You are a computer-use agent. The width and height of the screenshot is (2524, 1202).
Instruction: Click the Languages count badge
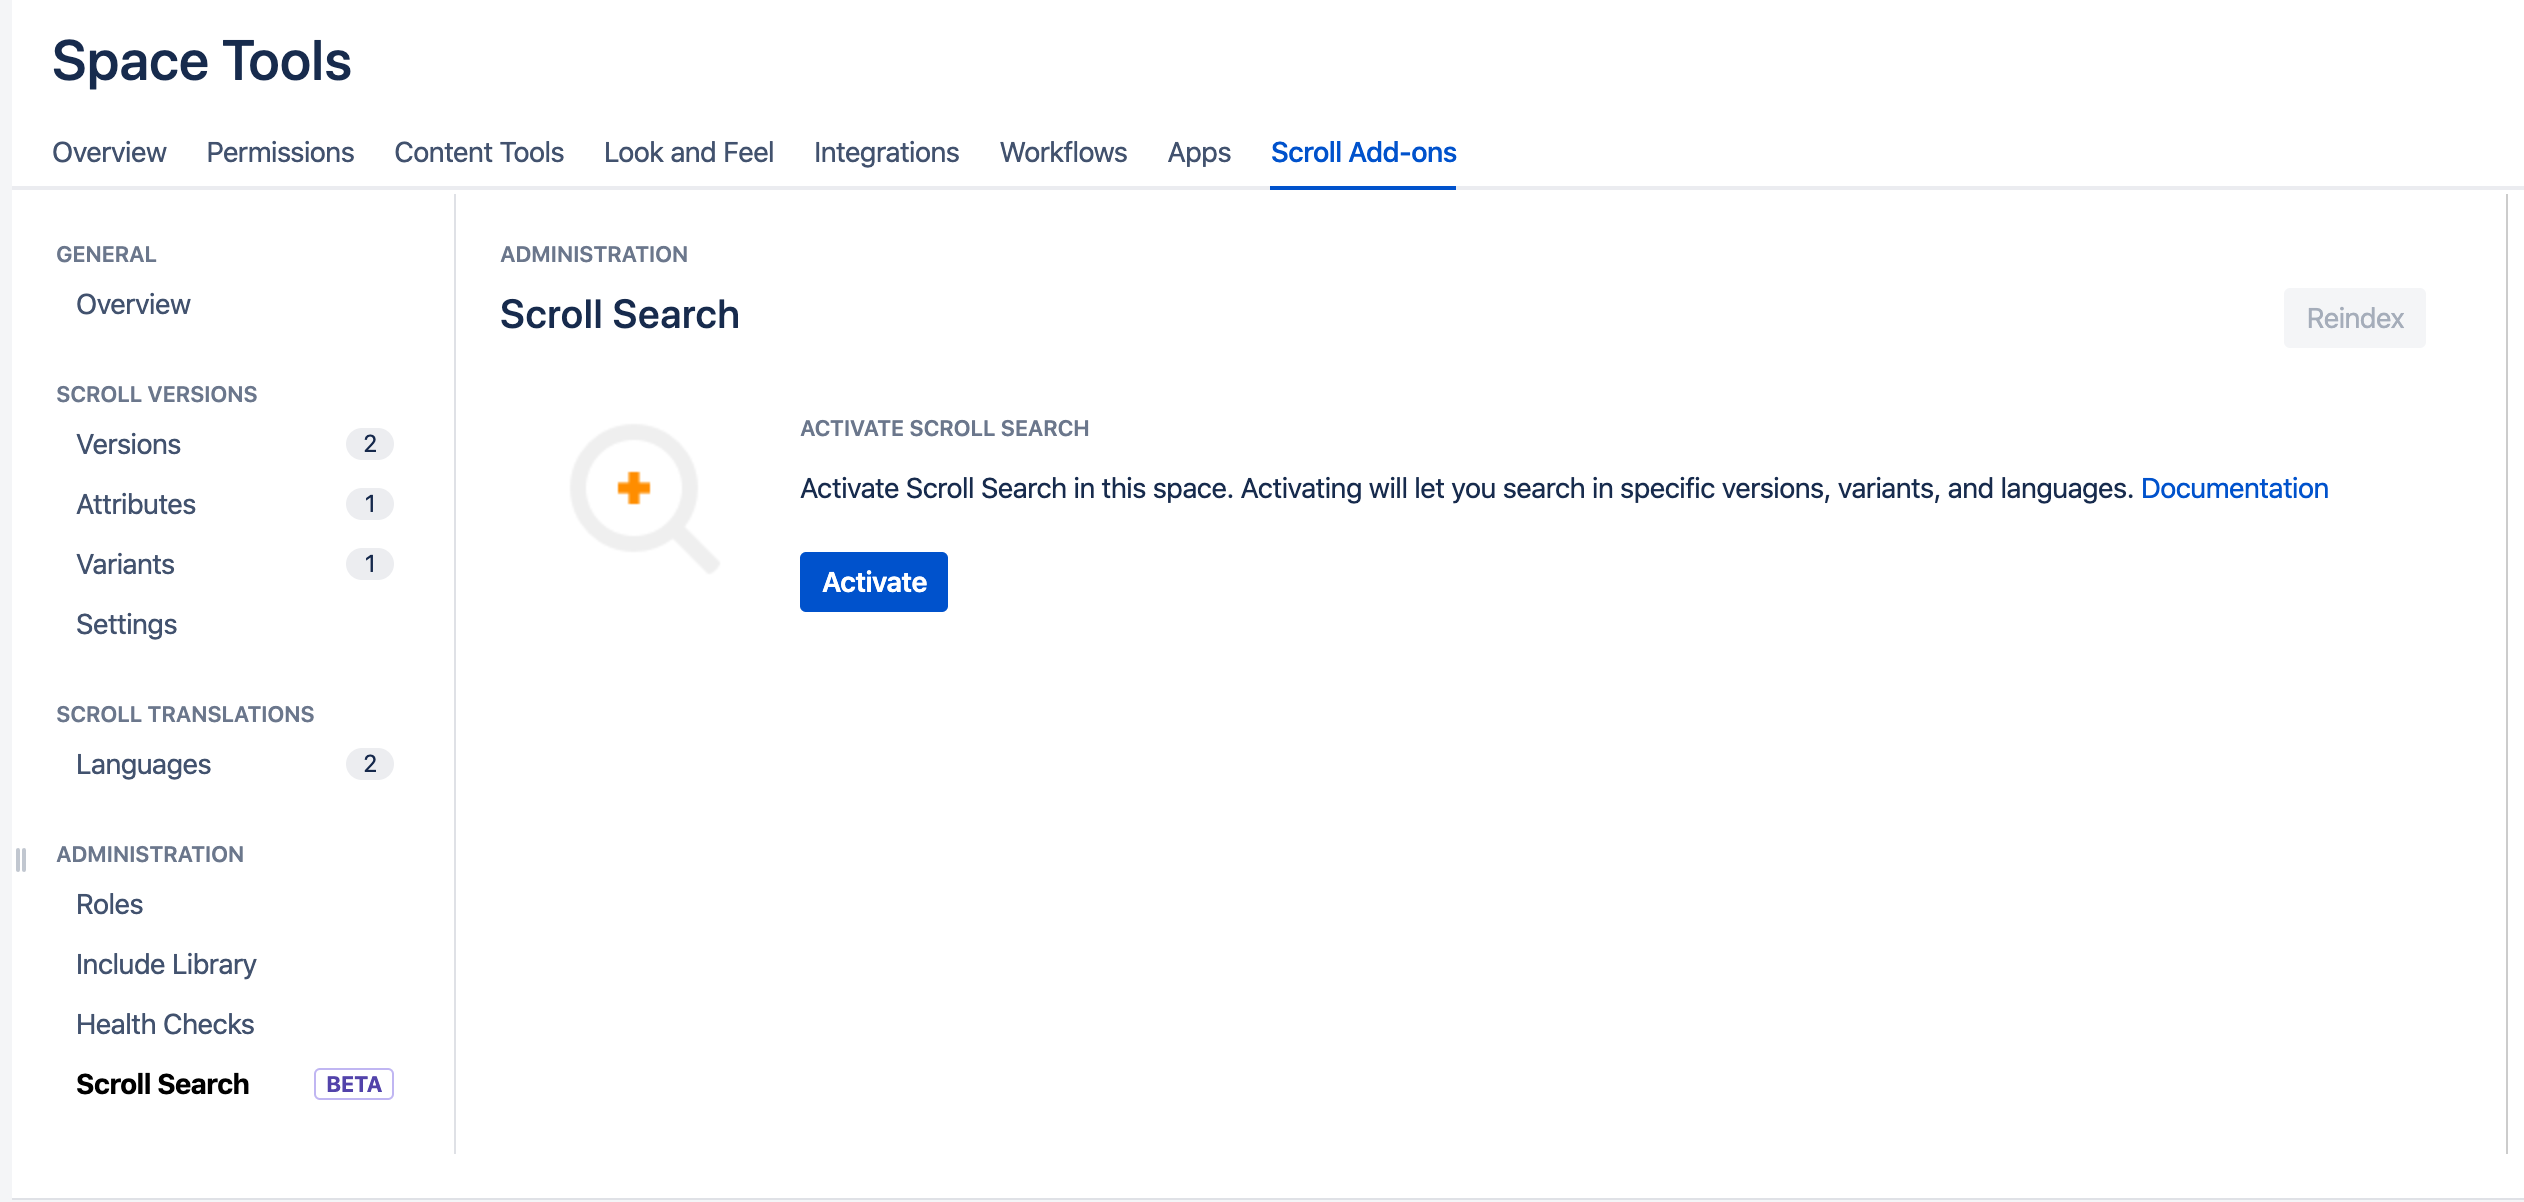click(x=369, y=764)
